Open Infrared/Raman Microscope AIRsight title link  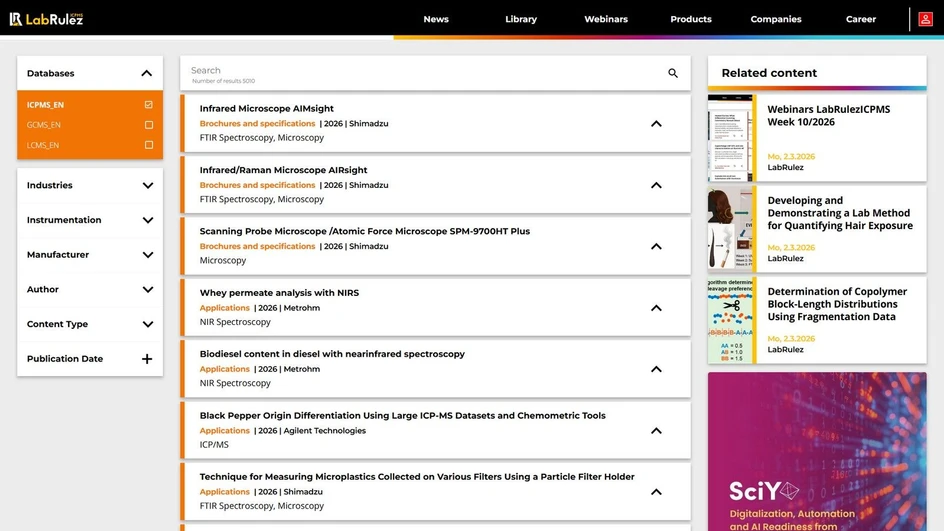click(283, 170)
